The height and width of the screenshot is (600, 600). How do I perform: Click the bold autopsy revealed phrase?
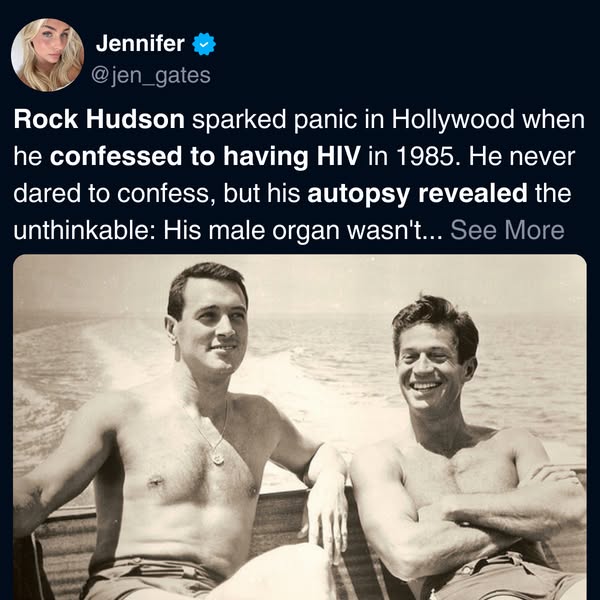(417, 193)
